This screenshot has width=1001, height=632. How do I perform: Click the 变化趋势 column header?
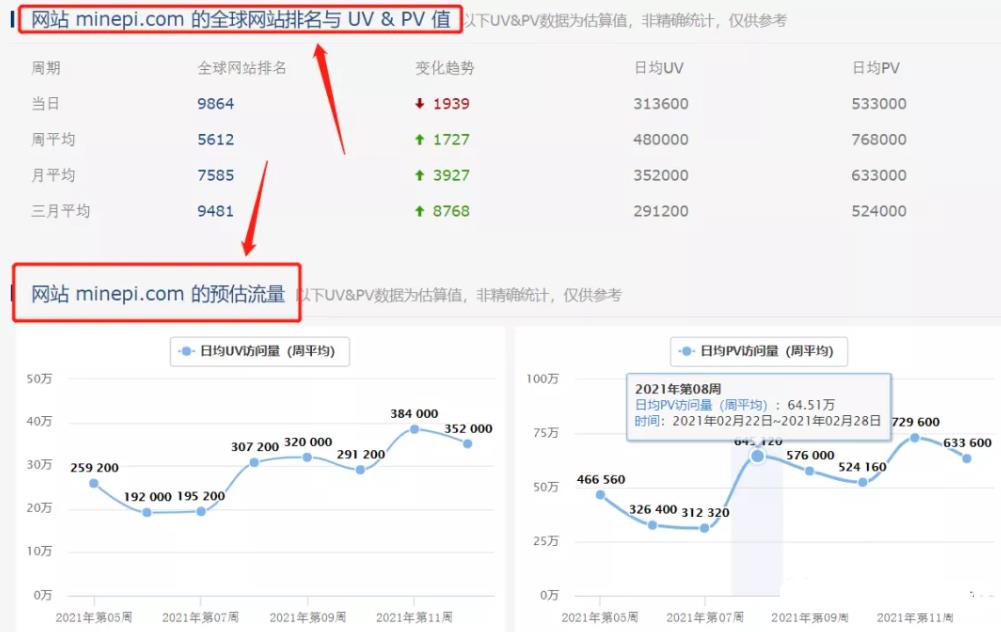pos(445,68)
